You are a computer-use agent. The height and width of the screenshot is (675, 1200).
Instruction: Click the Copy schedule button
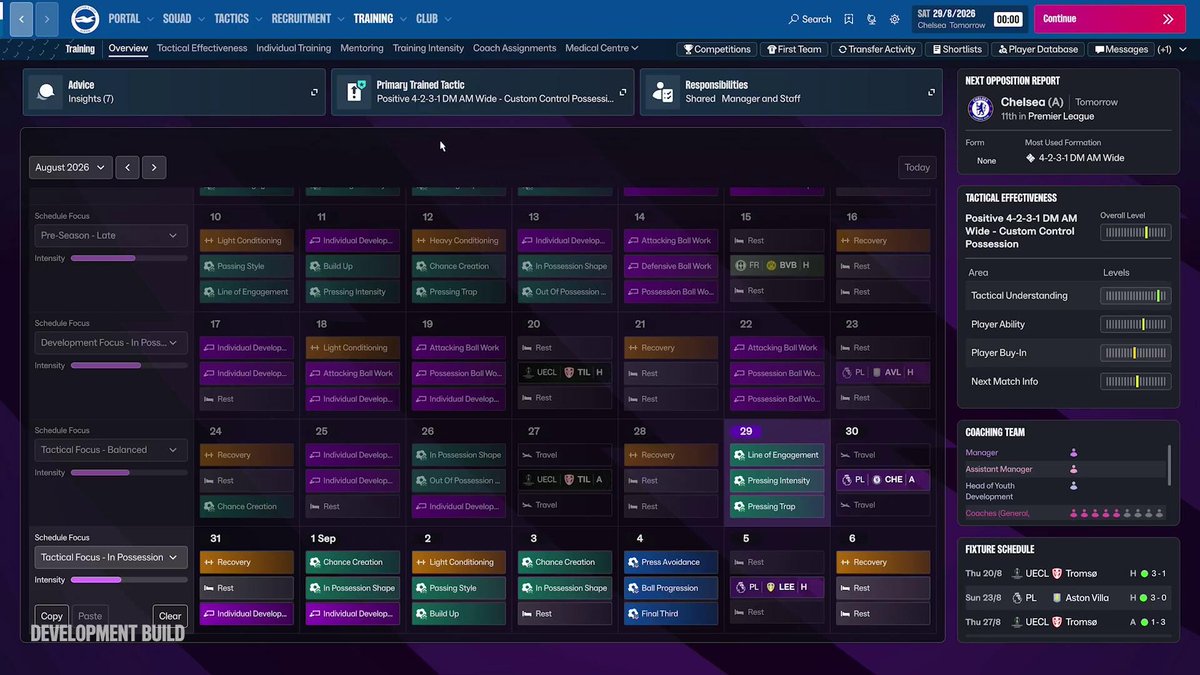tap(51, 616)
